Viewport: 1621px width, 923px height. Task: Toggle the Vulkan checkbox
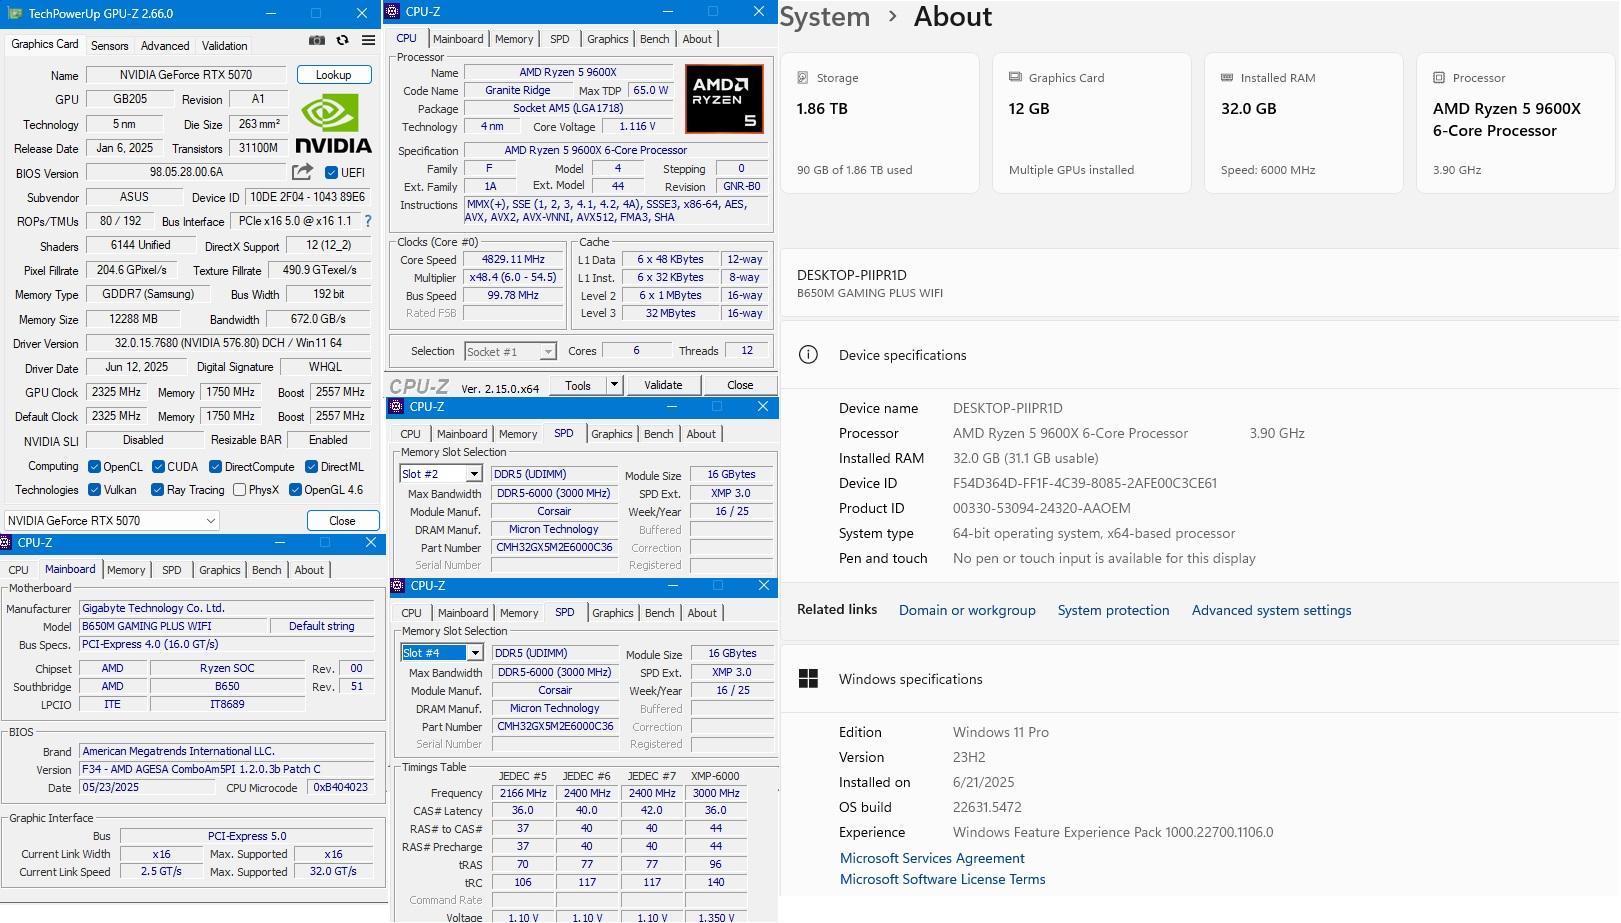[x=94, y=489]
